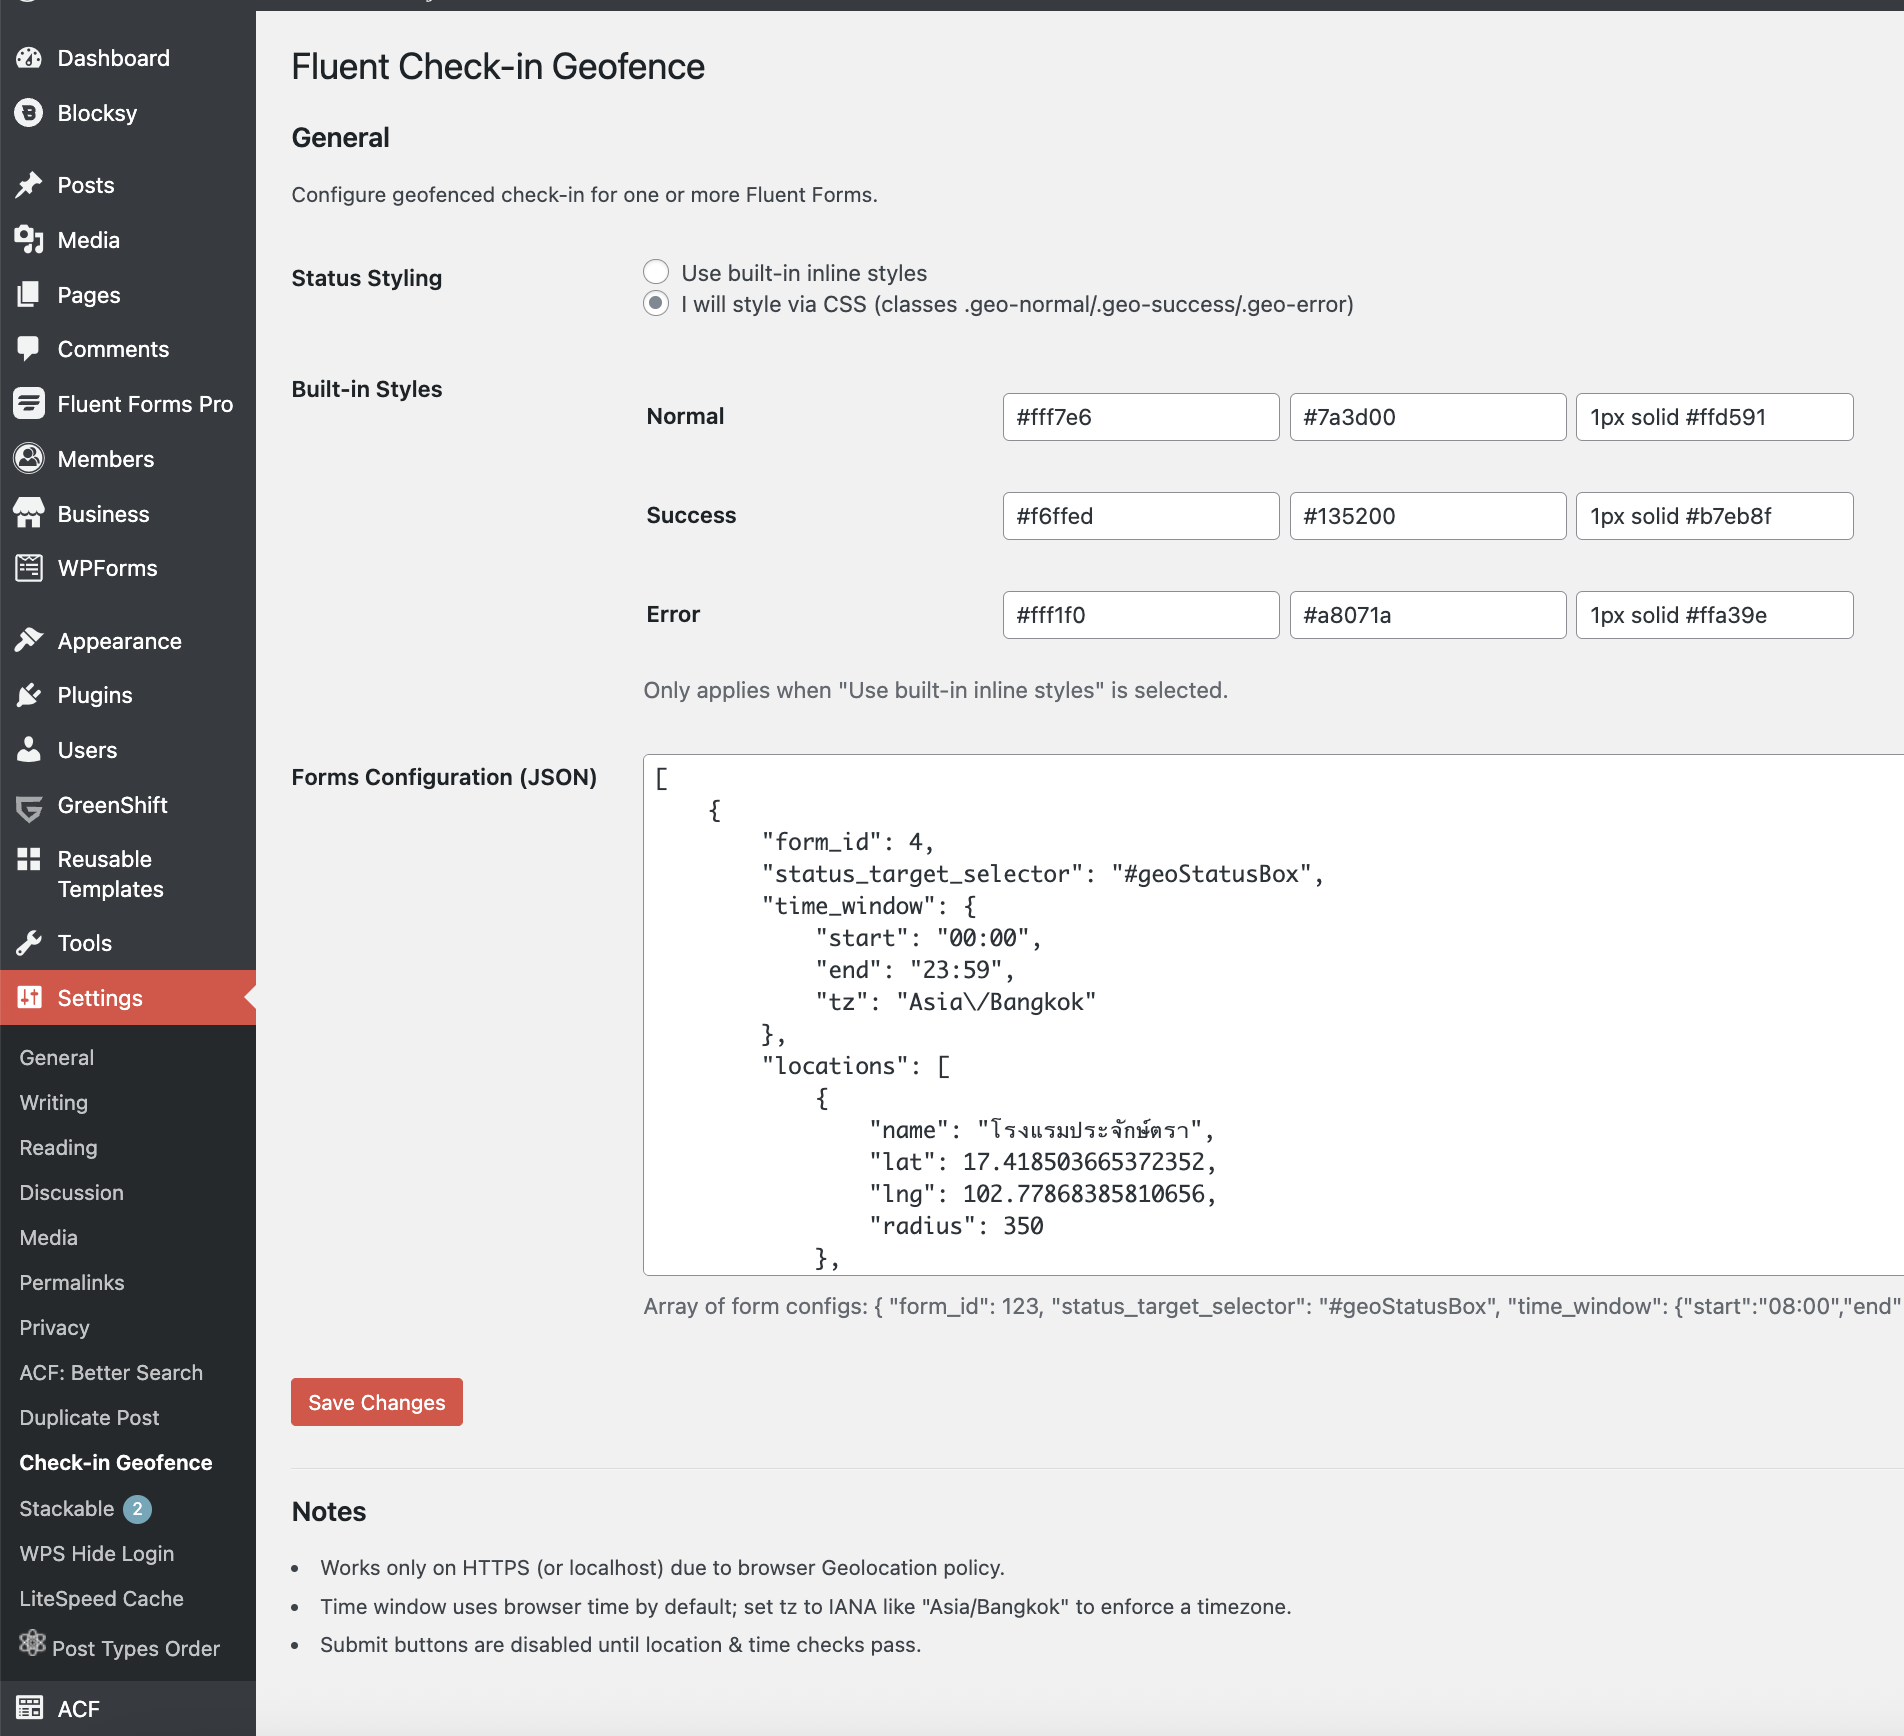Open Permalinks settings submenu
Screen dimensions: 1904x1736
(x=72, y=1282)
